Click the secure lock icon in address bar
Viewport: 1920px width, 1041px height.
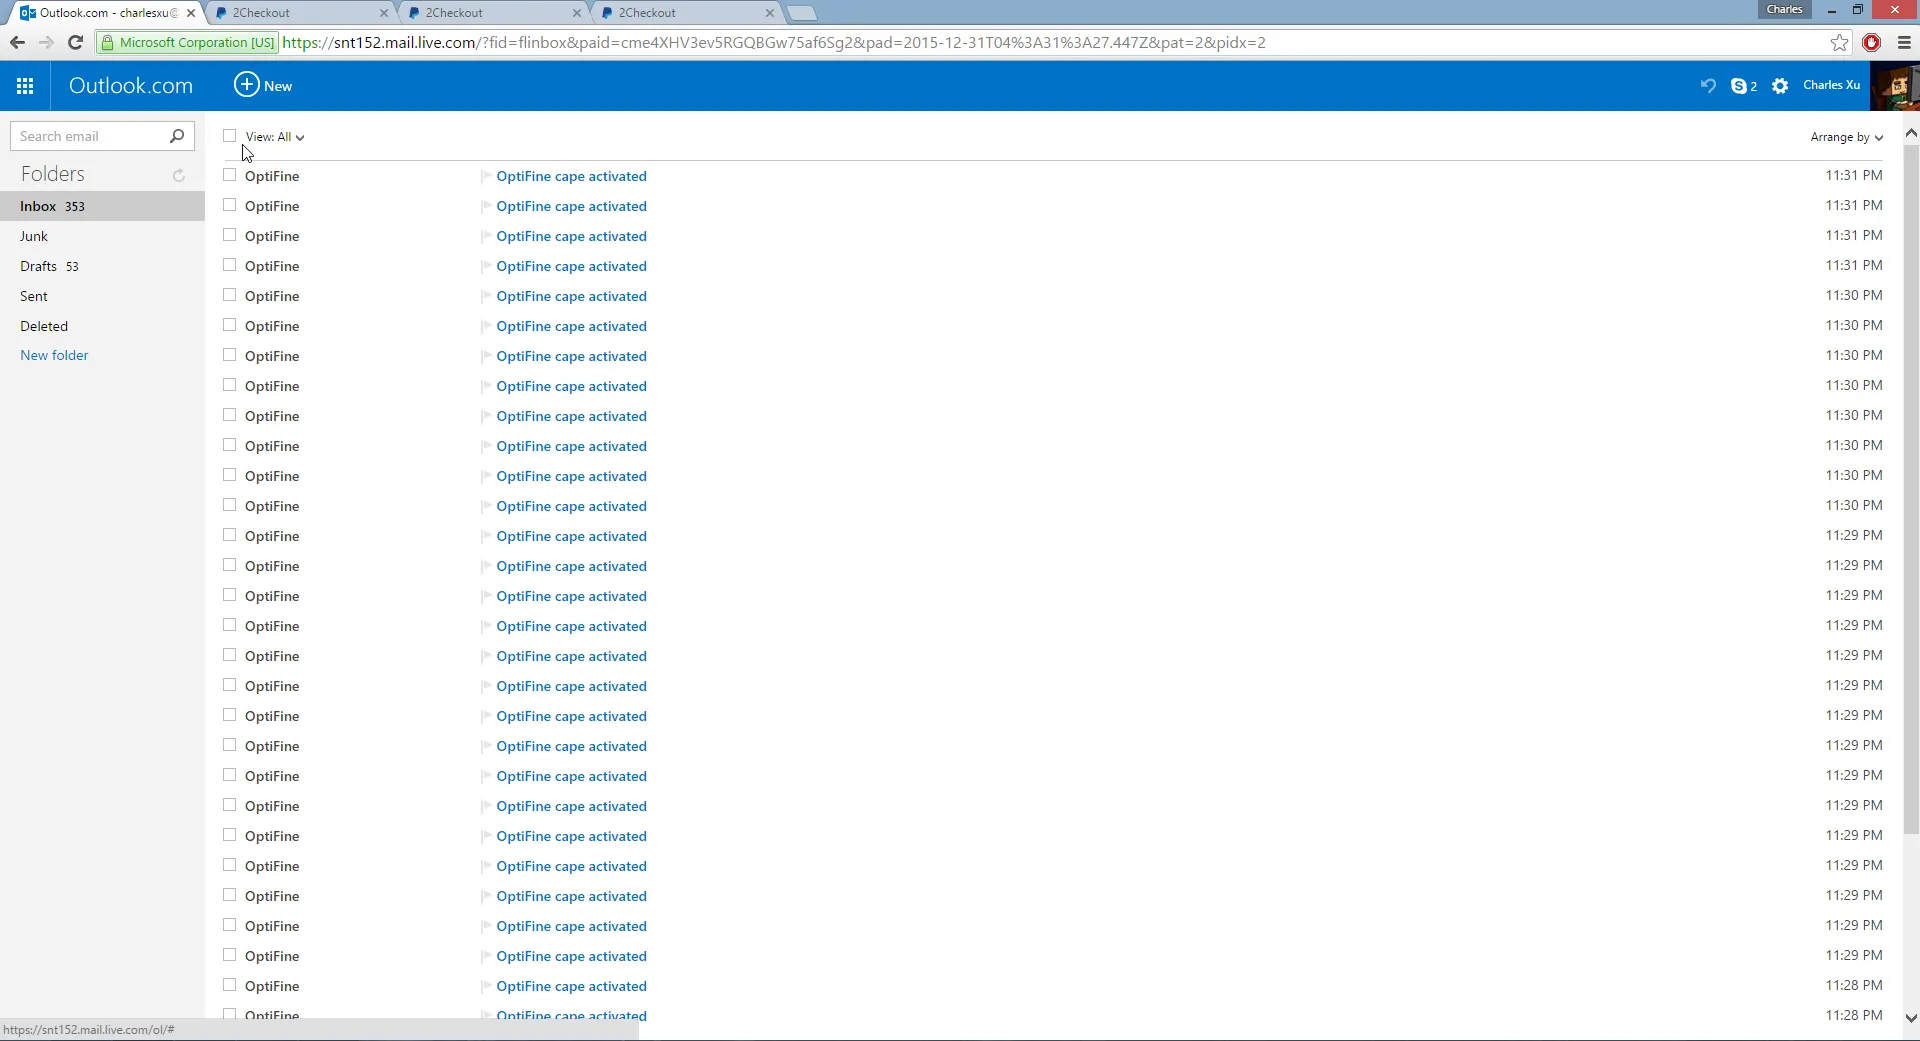click(108, 42)
